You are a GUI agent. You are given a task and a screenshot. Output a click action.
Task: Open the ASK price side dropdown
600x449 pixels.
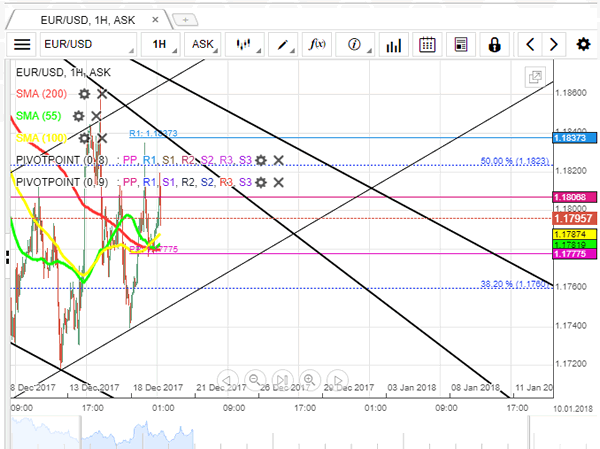(203, 44)
